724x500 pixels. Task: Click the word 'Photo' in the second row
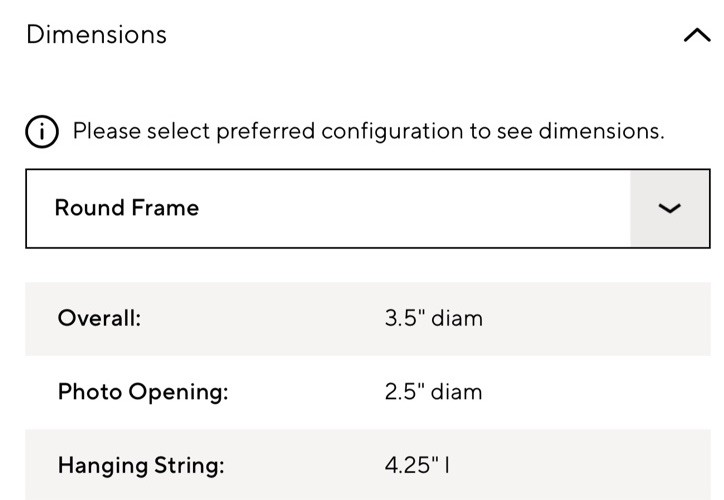click(x=89, y=391)
